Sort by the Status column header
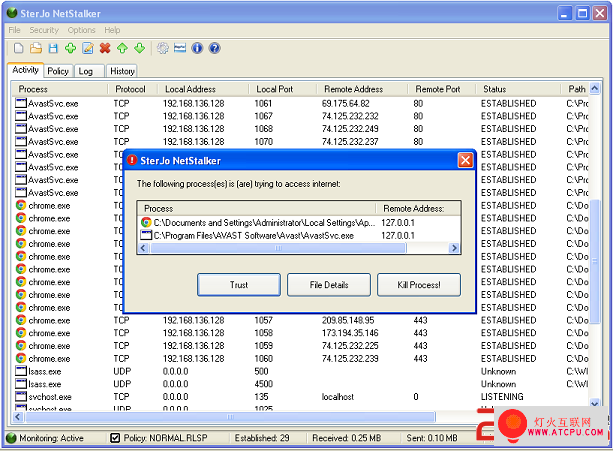 click(518, 89)
